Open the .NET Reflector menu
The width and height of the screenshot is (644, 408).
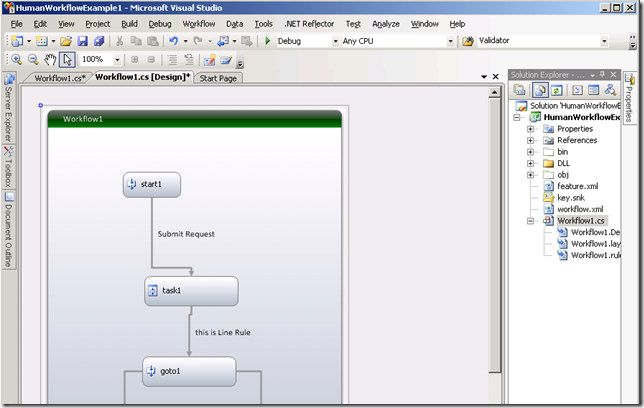click(x=309, y=24)
